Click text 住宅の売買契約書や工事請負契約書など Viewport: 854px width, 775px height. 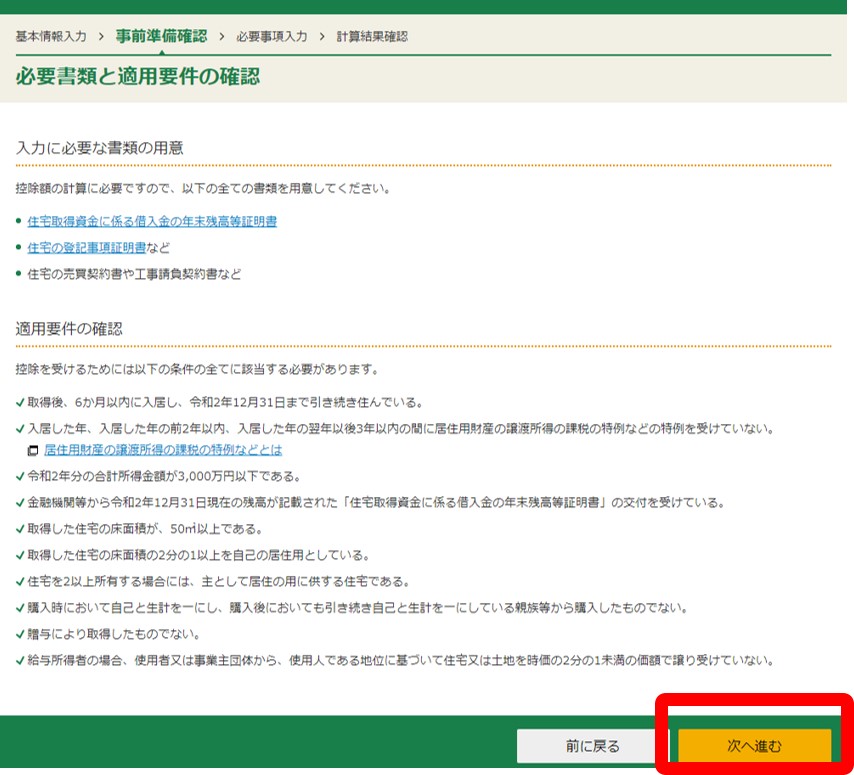(x=134, y=273)
